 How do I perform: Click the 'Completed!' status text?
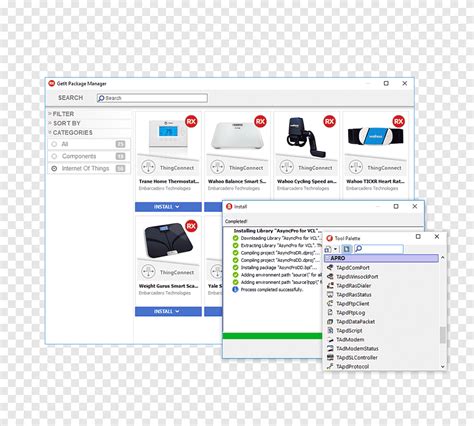coord(236,221)
